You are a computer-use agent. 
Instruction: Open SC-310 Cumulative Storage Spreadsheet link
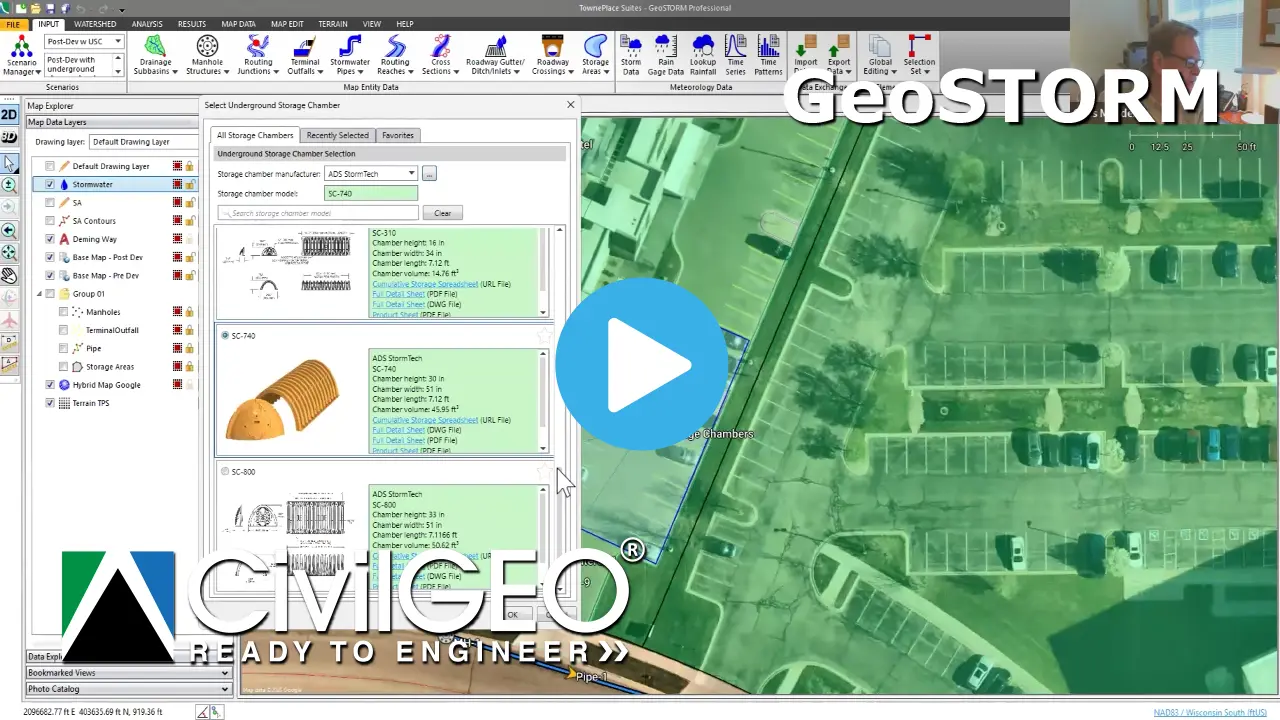(x=425, y=284)
